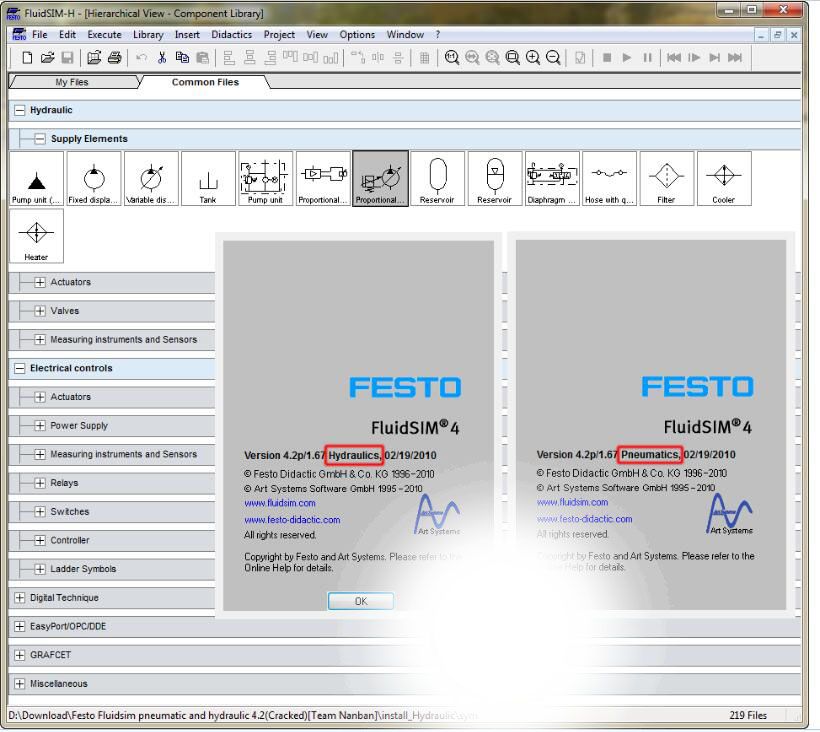Select the Variable displacement pump component

[x=151, y=179]
